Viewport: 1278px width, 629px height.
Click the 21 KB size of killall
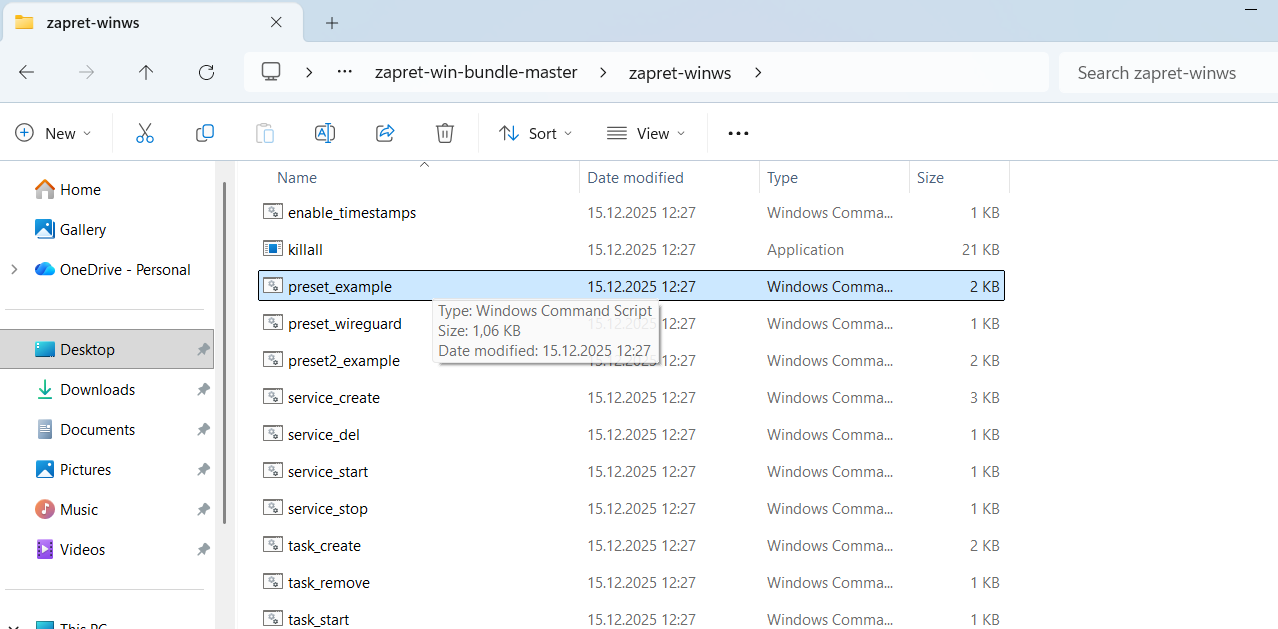(983, 249)
